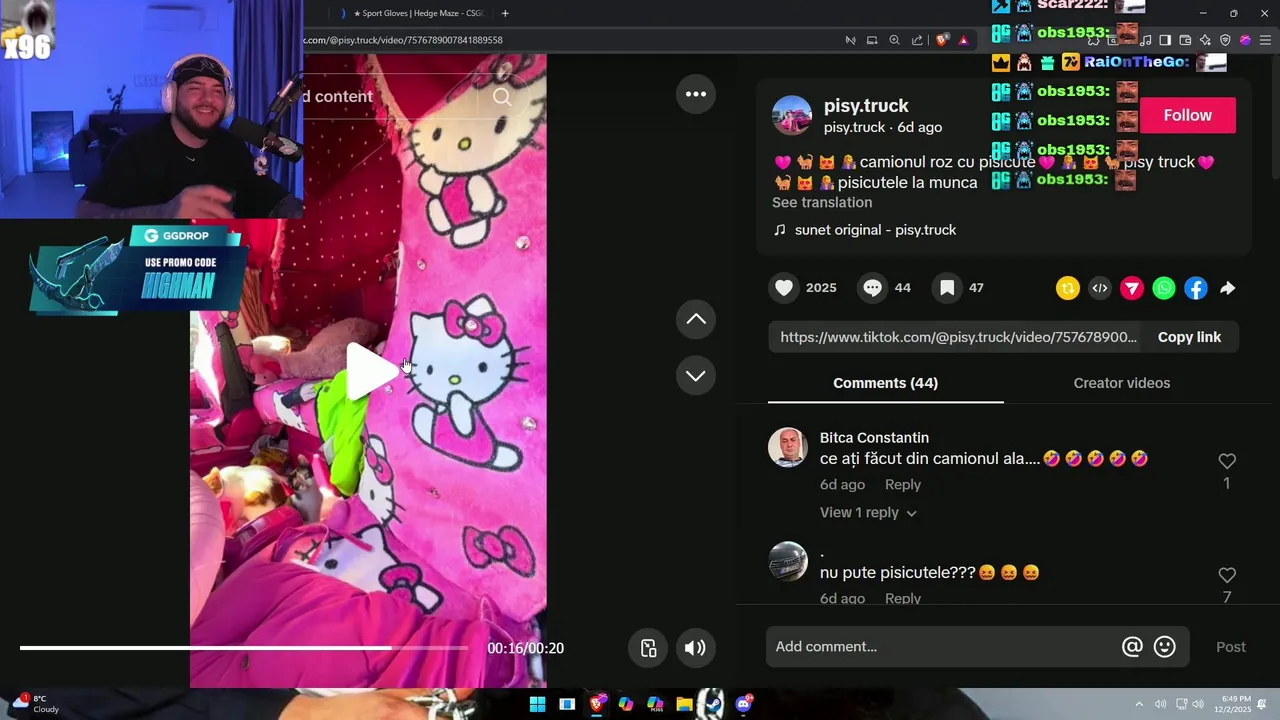This screenshot has width=1280, height=720.
Task: Open a new browser tab
Action: click(505, 13)
